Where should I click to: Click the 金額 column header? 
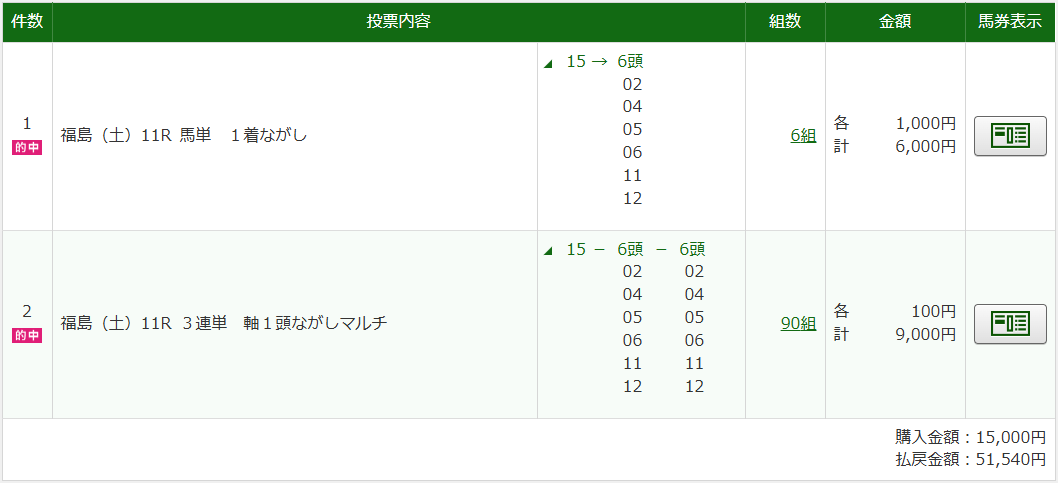tap(895, 22)
